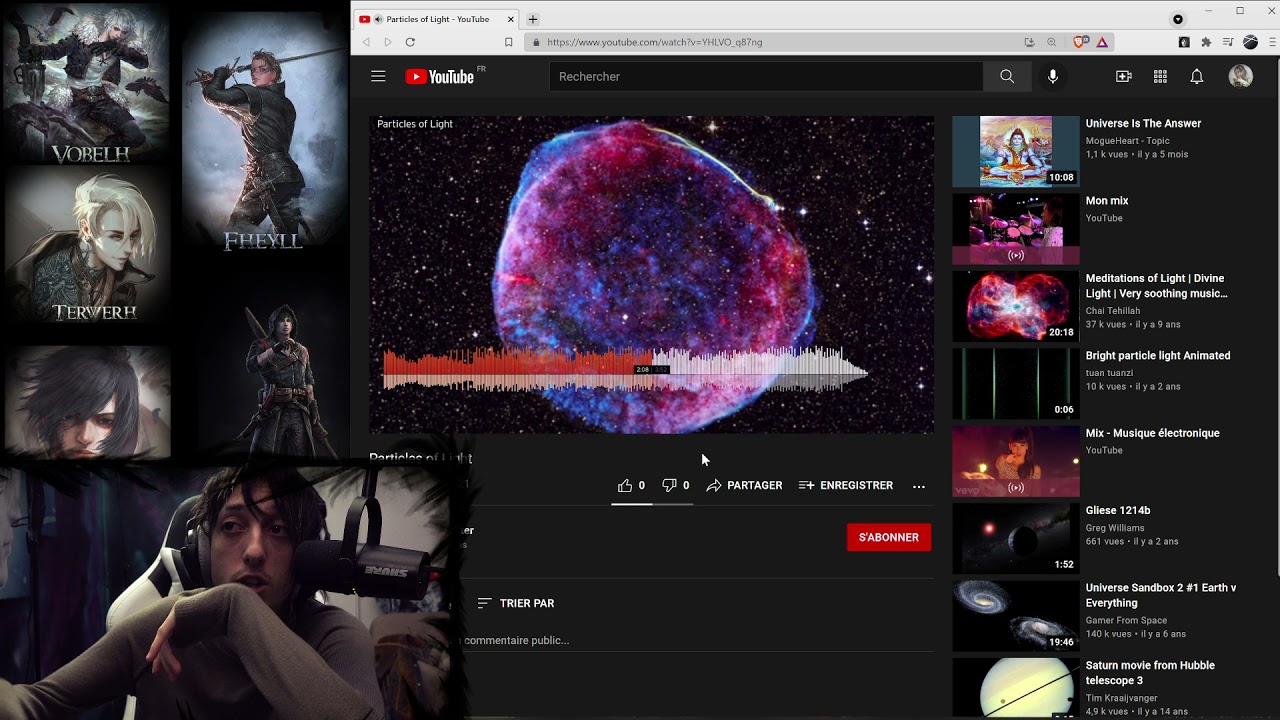Open the browser main menu
This screenshot has width=1280, height=720.
coord(1272,42)
